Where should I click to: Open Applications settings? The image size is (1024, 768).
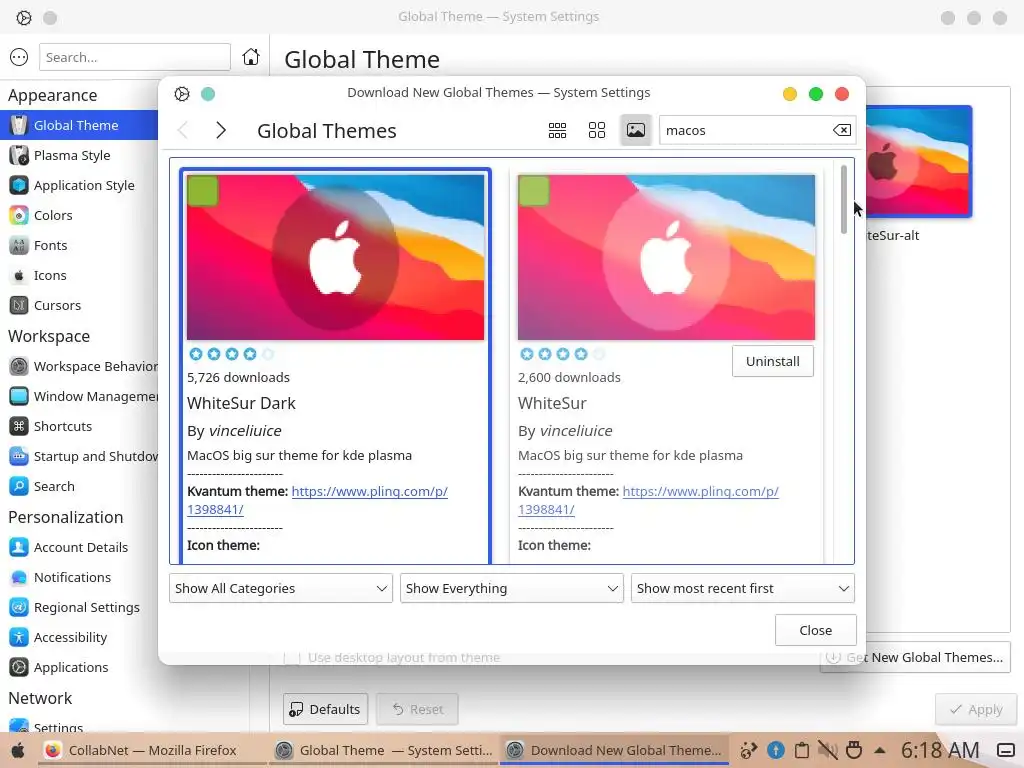coord(79,667)
